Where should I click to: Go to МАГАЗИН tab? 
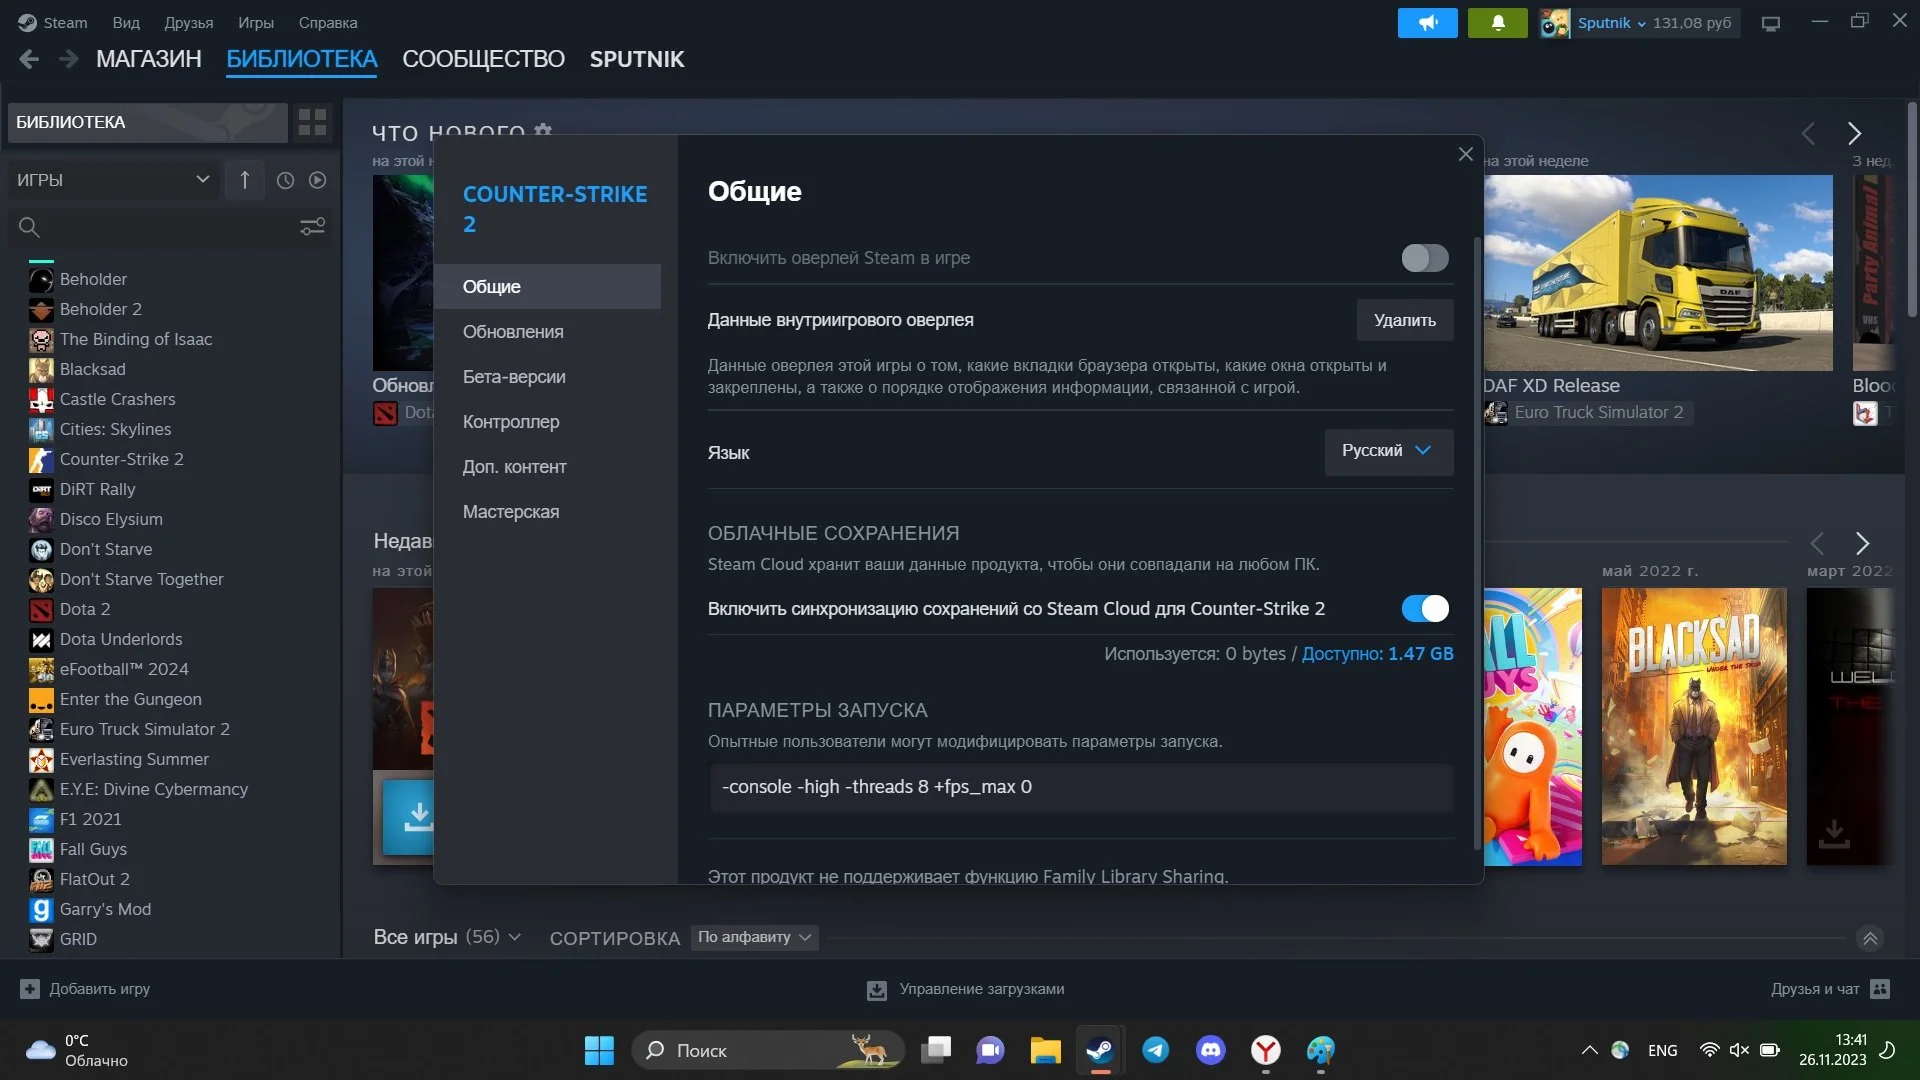coord(149,59)
